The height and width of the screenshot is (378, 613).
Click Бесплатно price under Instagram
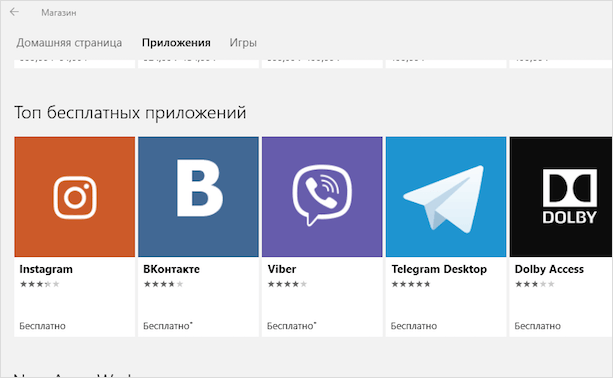pyautogui.click(x=42, y=326)
